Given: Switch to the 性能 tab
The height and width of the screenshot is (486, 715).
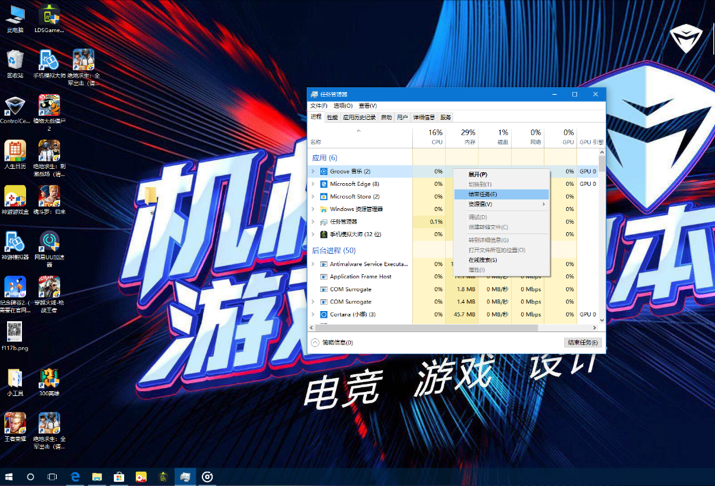Looking at the screenshot, I should tap(332, 118).
